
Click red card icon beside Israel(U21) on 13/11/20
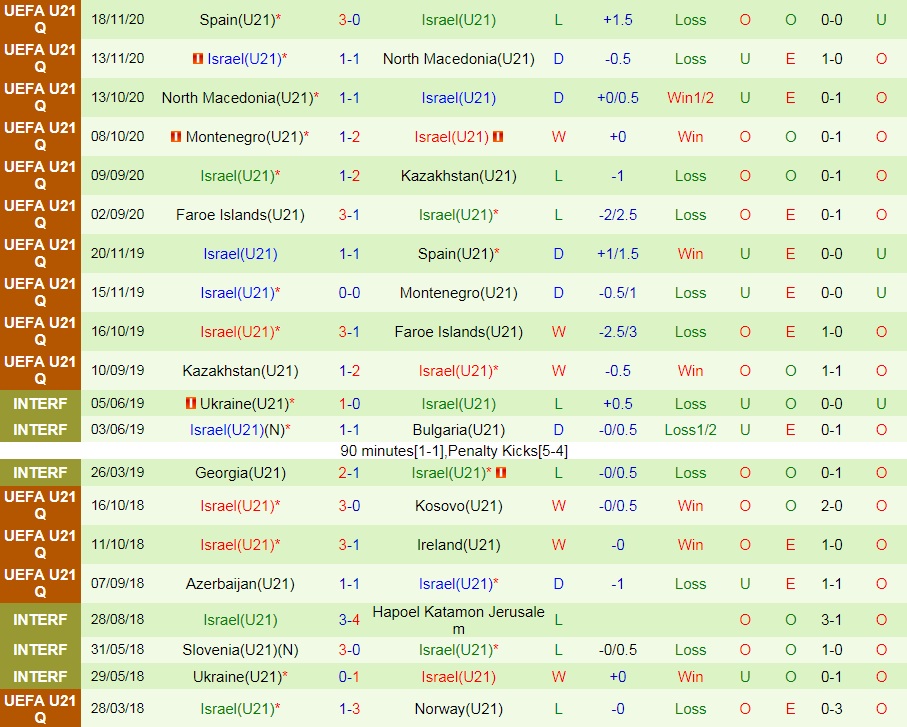click(x=197, y=58)
